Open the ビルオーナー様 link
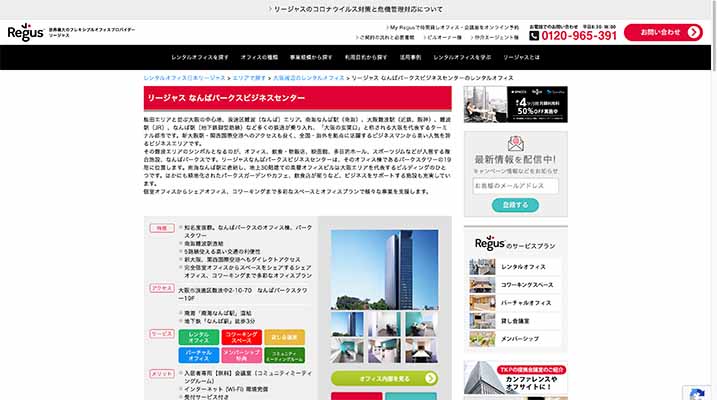This screenshot has height=400, width=717. coord(443,37)
